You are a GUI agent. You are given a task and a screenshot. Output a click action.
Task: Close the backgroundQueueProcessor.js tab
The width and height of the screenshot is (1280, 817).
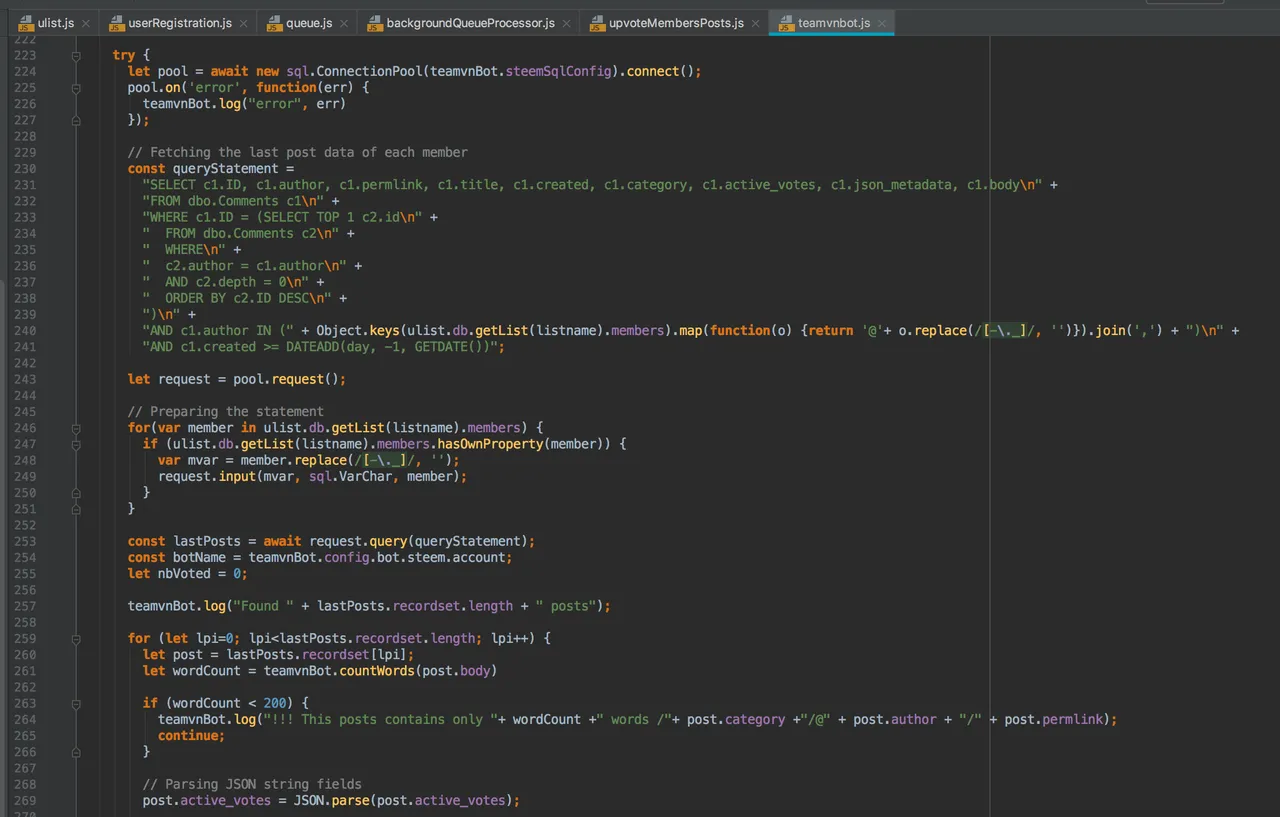[566, 23]
